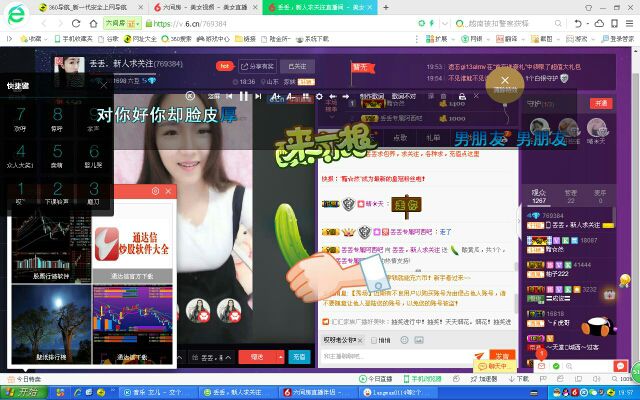Click the Windows 开始 Start button
Image resolution: width=640 pixels, height=400 pixels.
tap(24, 392)
